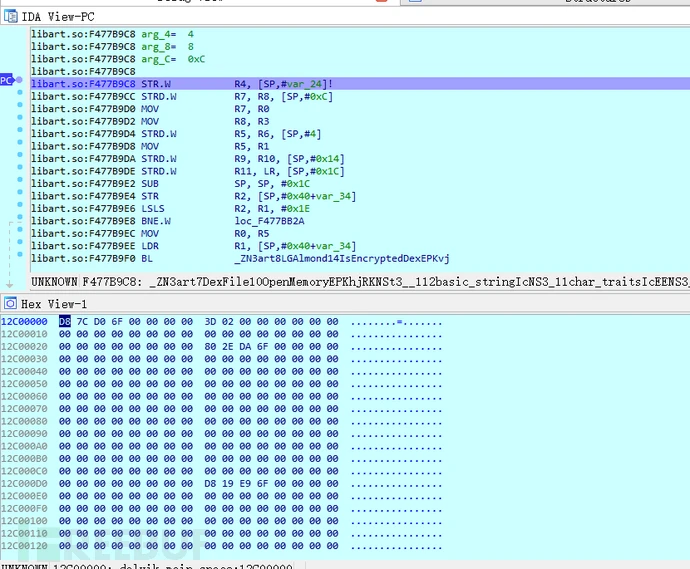Click the OpenMemory function name status line
The width and height of the screenshot is (690, 569).
coord(360,282)
